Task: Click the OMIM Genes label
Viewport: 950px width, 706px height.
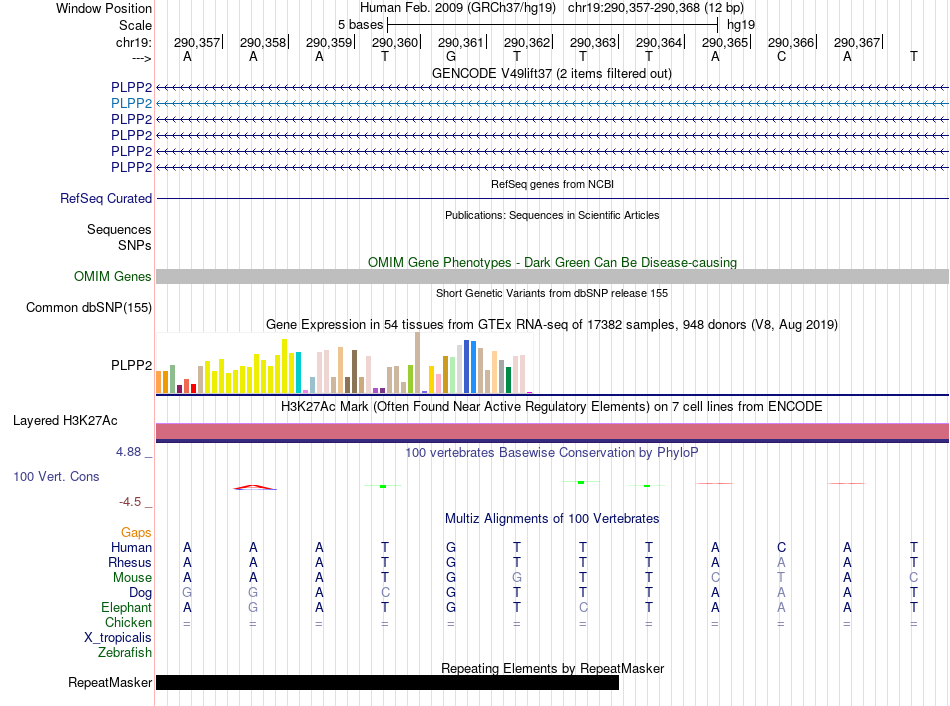Action: tap(113, 276)
